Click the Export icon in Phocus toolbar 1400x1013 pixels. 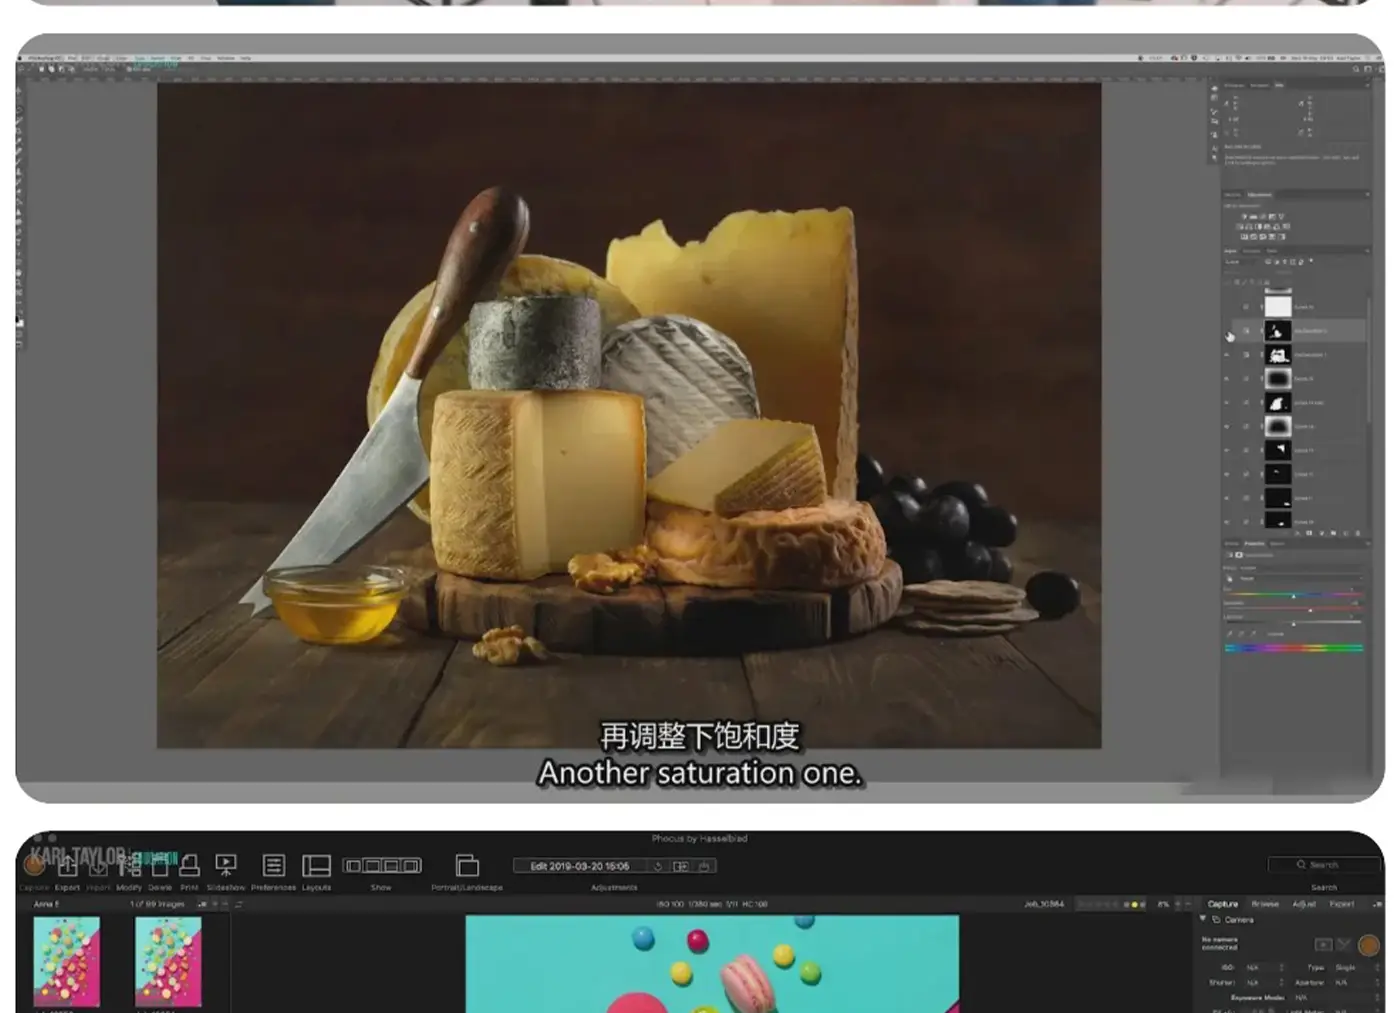point(67,866)
